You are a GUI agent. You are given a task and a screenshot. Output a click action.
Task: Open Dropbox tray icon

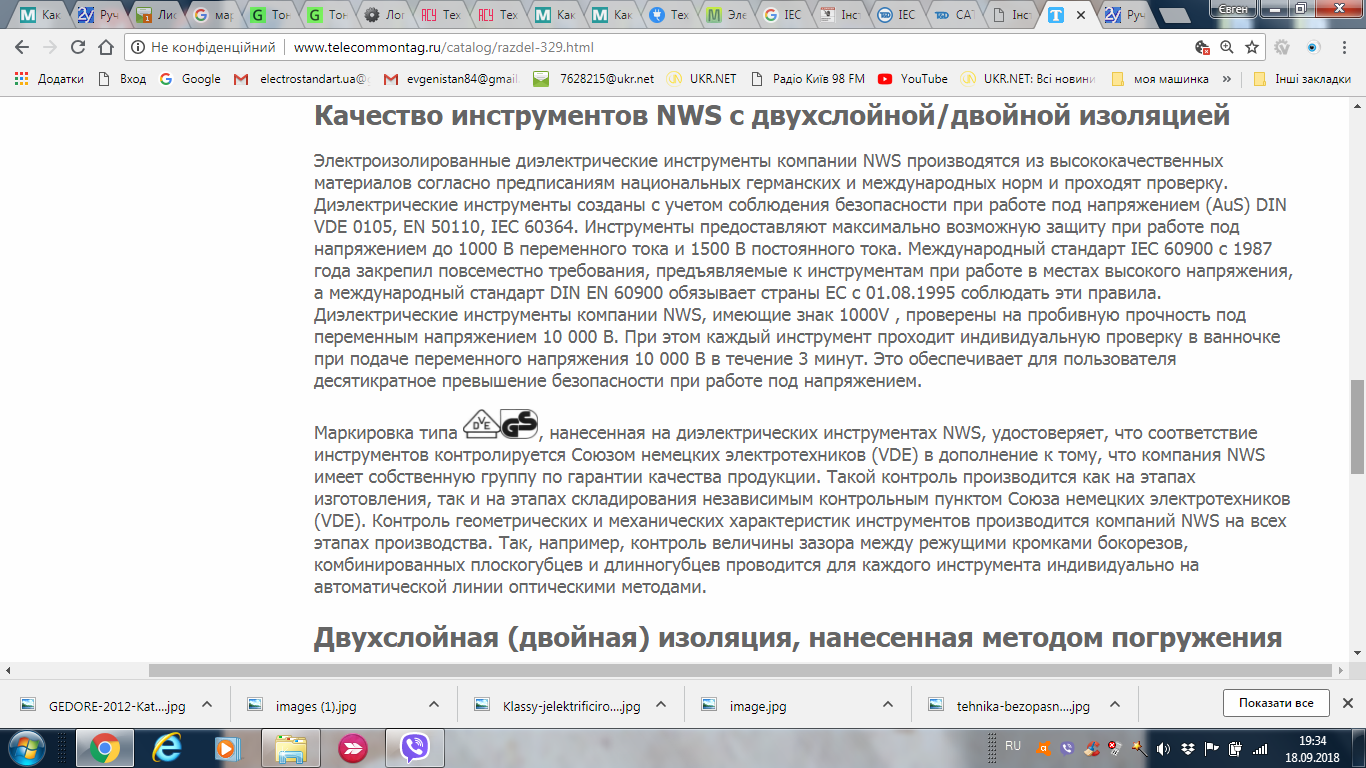click(1186, 747)
